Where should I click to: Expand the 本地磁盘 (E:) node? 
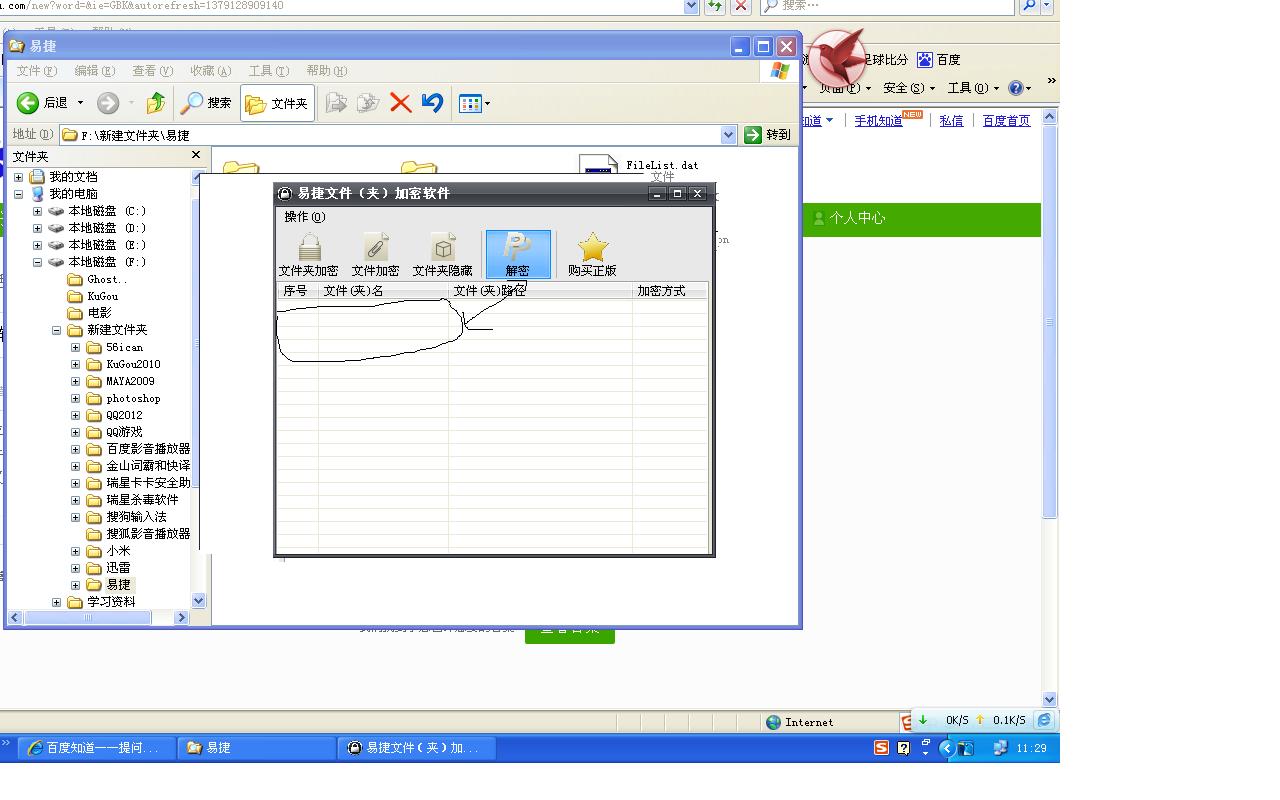37,245
